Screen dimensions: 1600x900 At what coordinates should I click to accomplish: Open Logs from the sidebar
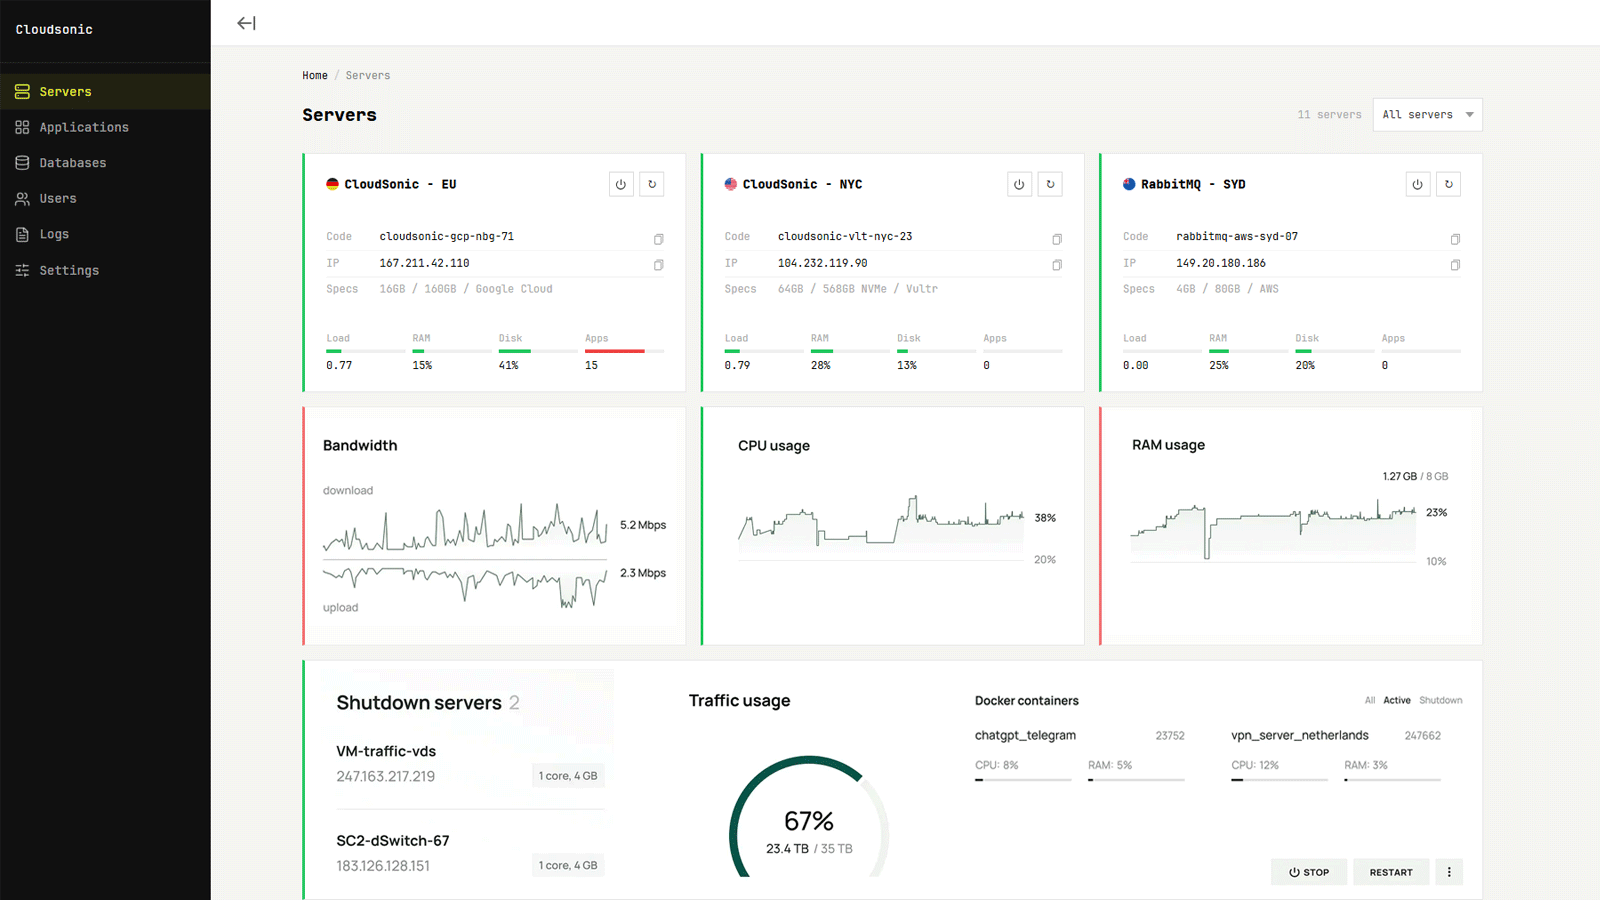105,234
